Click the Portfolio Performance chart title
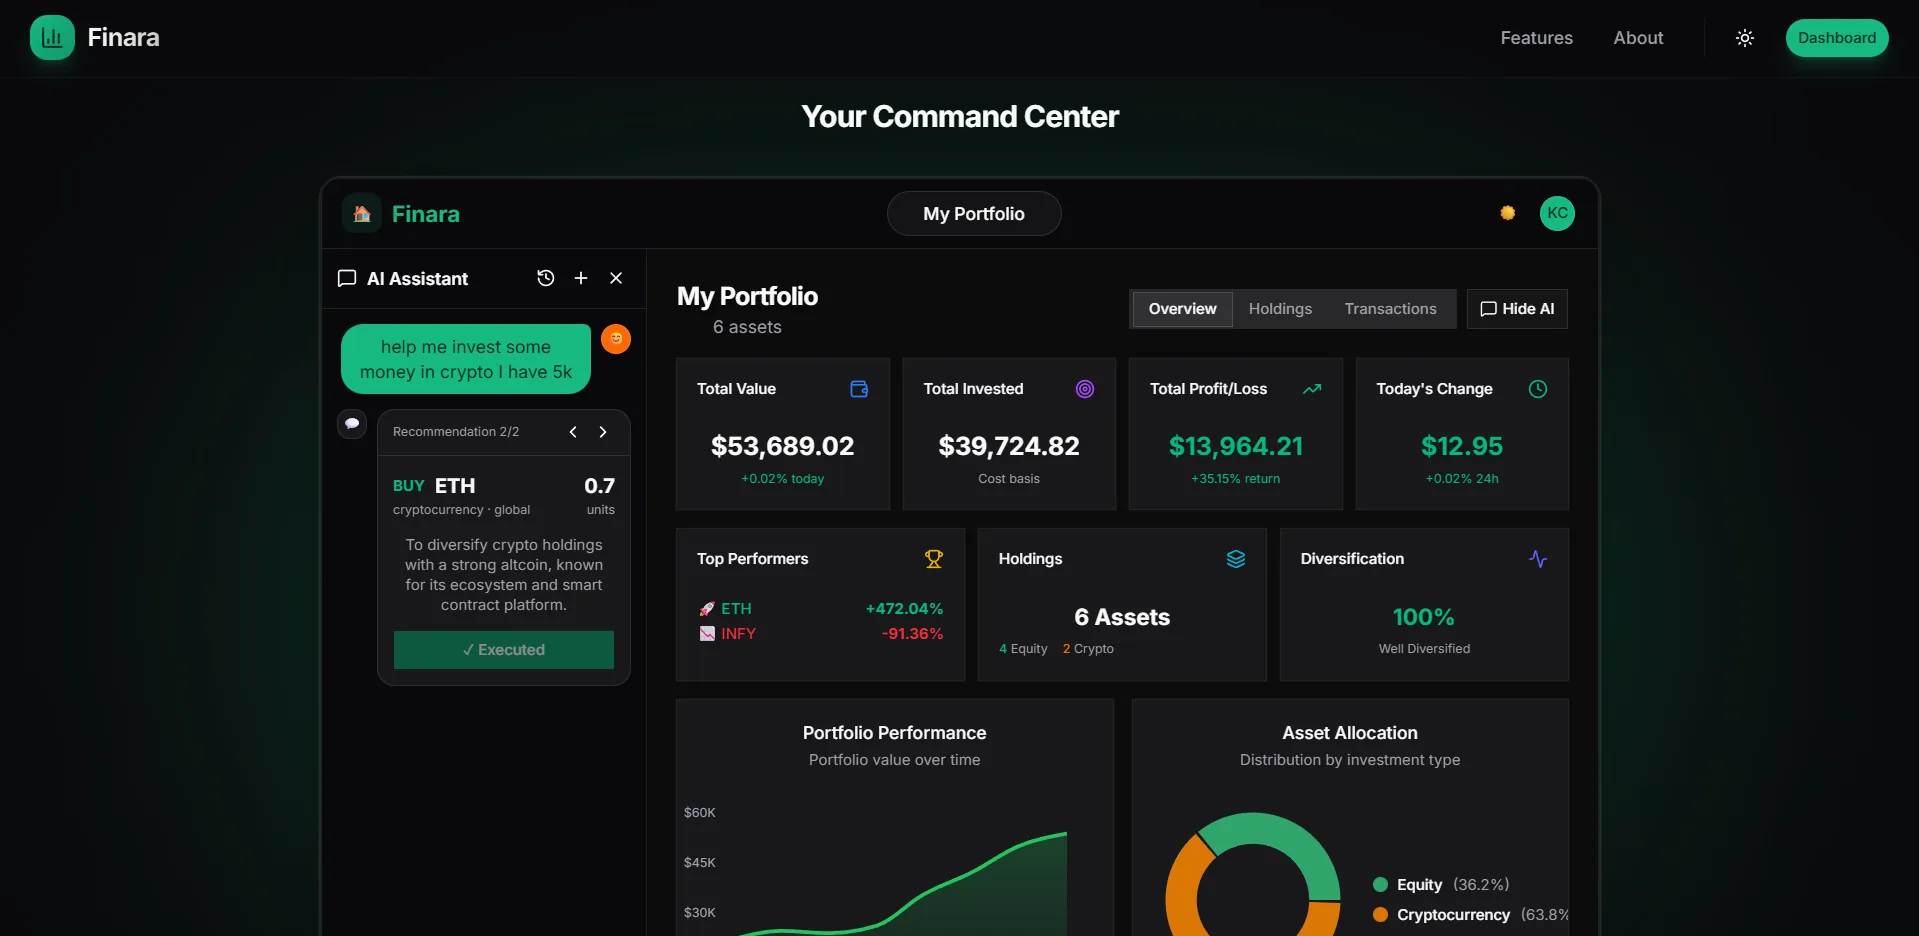The height and width of the screenshot is (936, 1919). 894,733
